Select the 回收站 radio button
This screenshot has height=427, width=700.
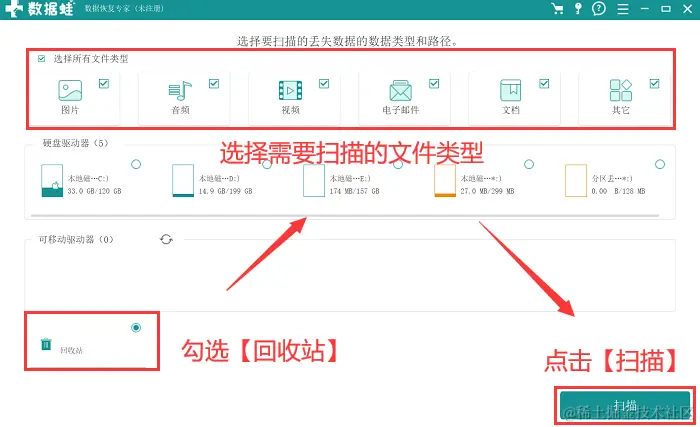[x=136, y=328]
